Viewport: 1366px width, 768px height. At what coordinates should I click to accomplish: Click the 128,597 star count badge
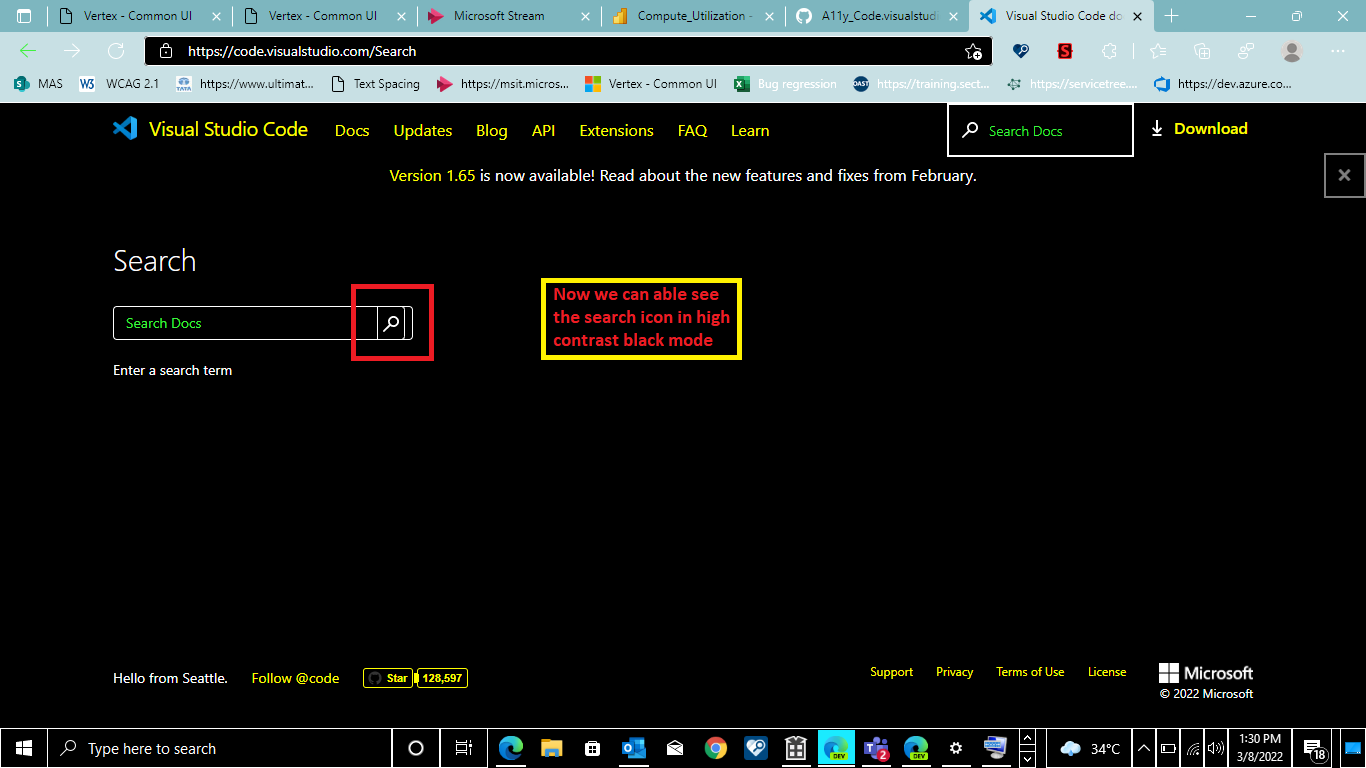coord(442,677)
